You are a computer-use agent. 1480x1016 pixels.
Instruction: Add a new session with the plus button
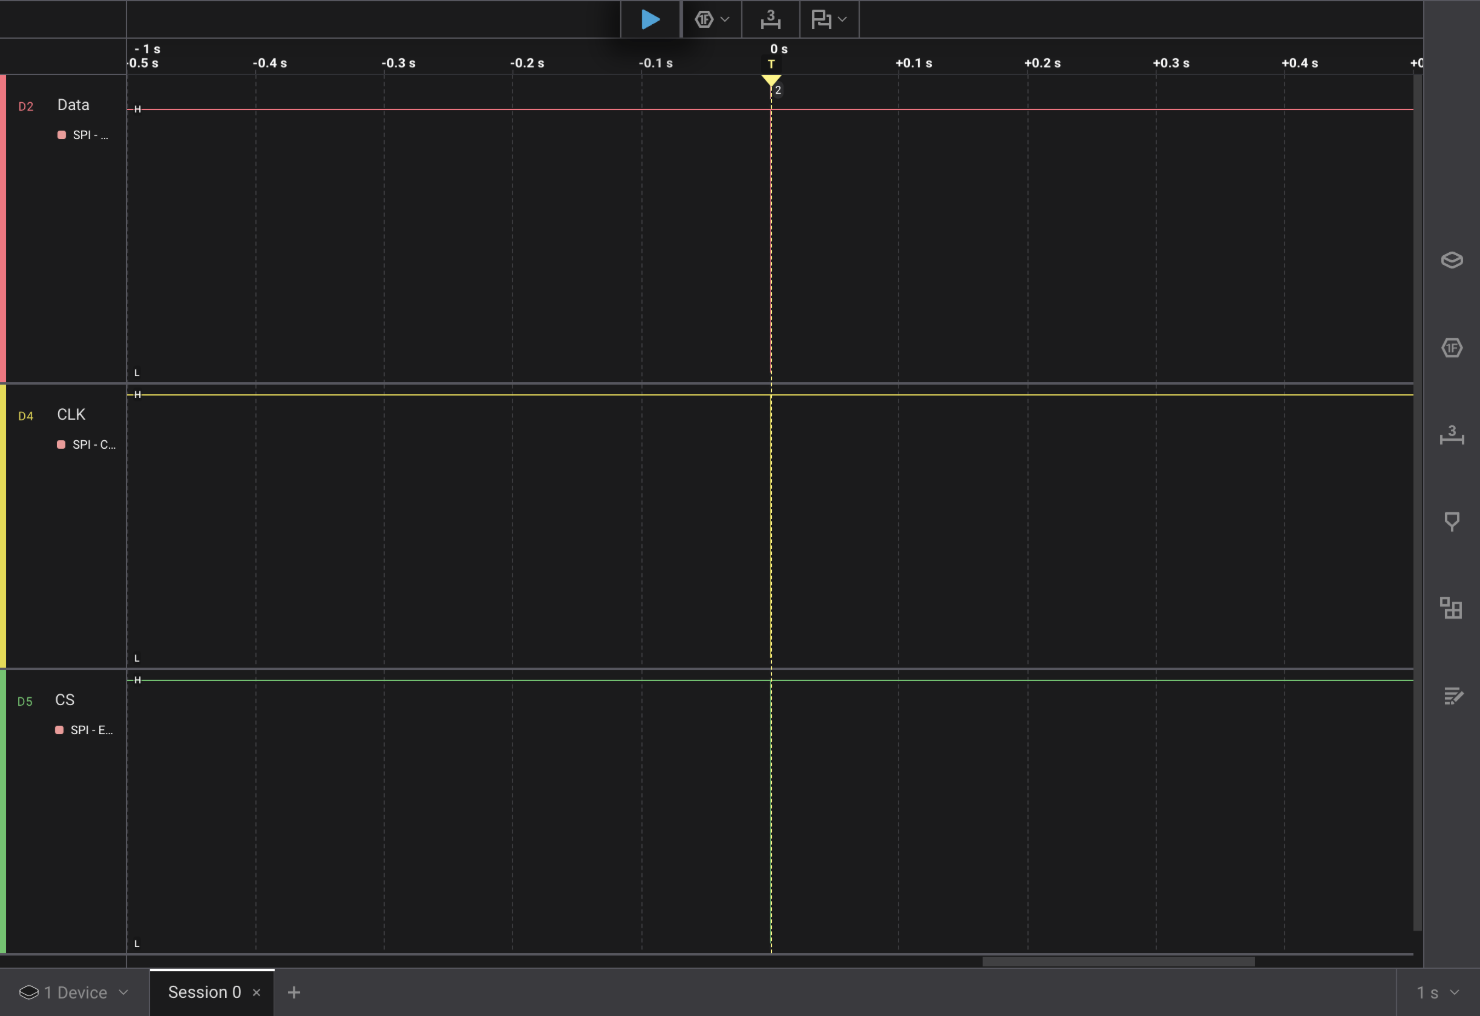[294, 992]
